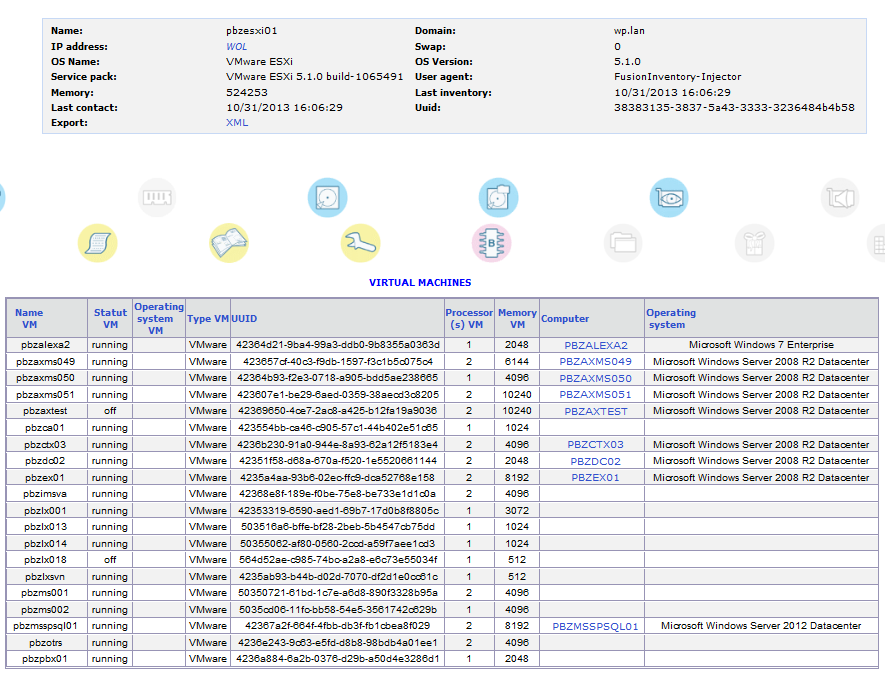885x675 pixels.
Task: Open the PBZAXMS050 computer link
Action: [595, 378]
